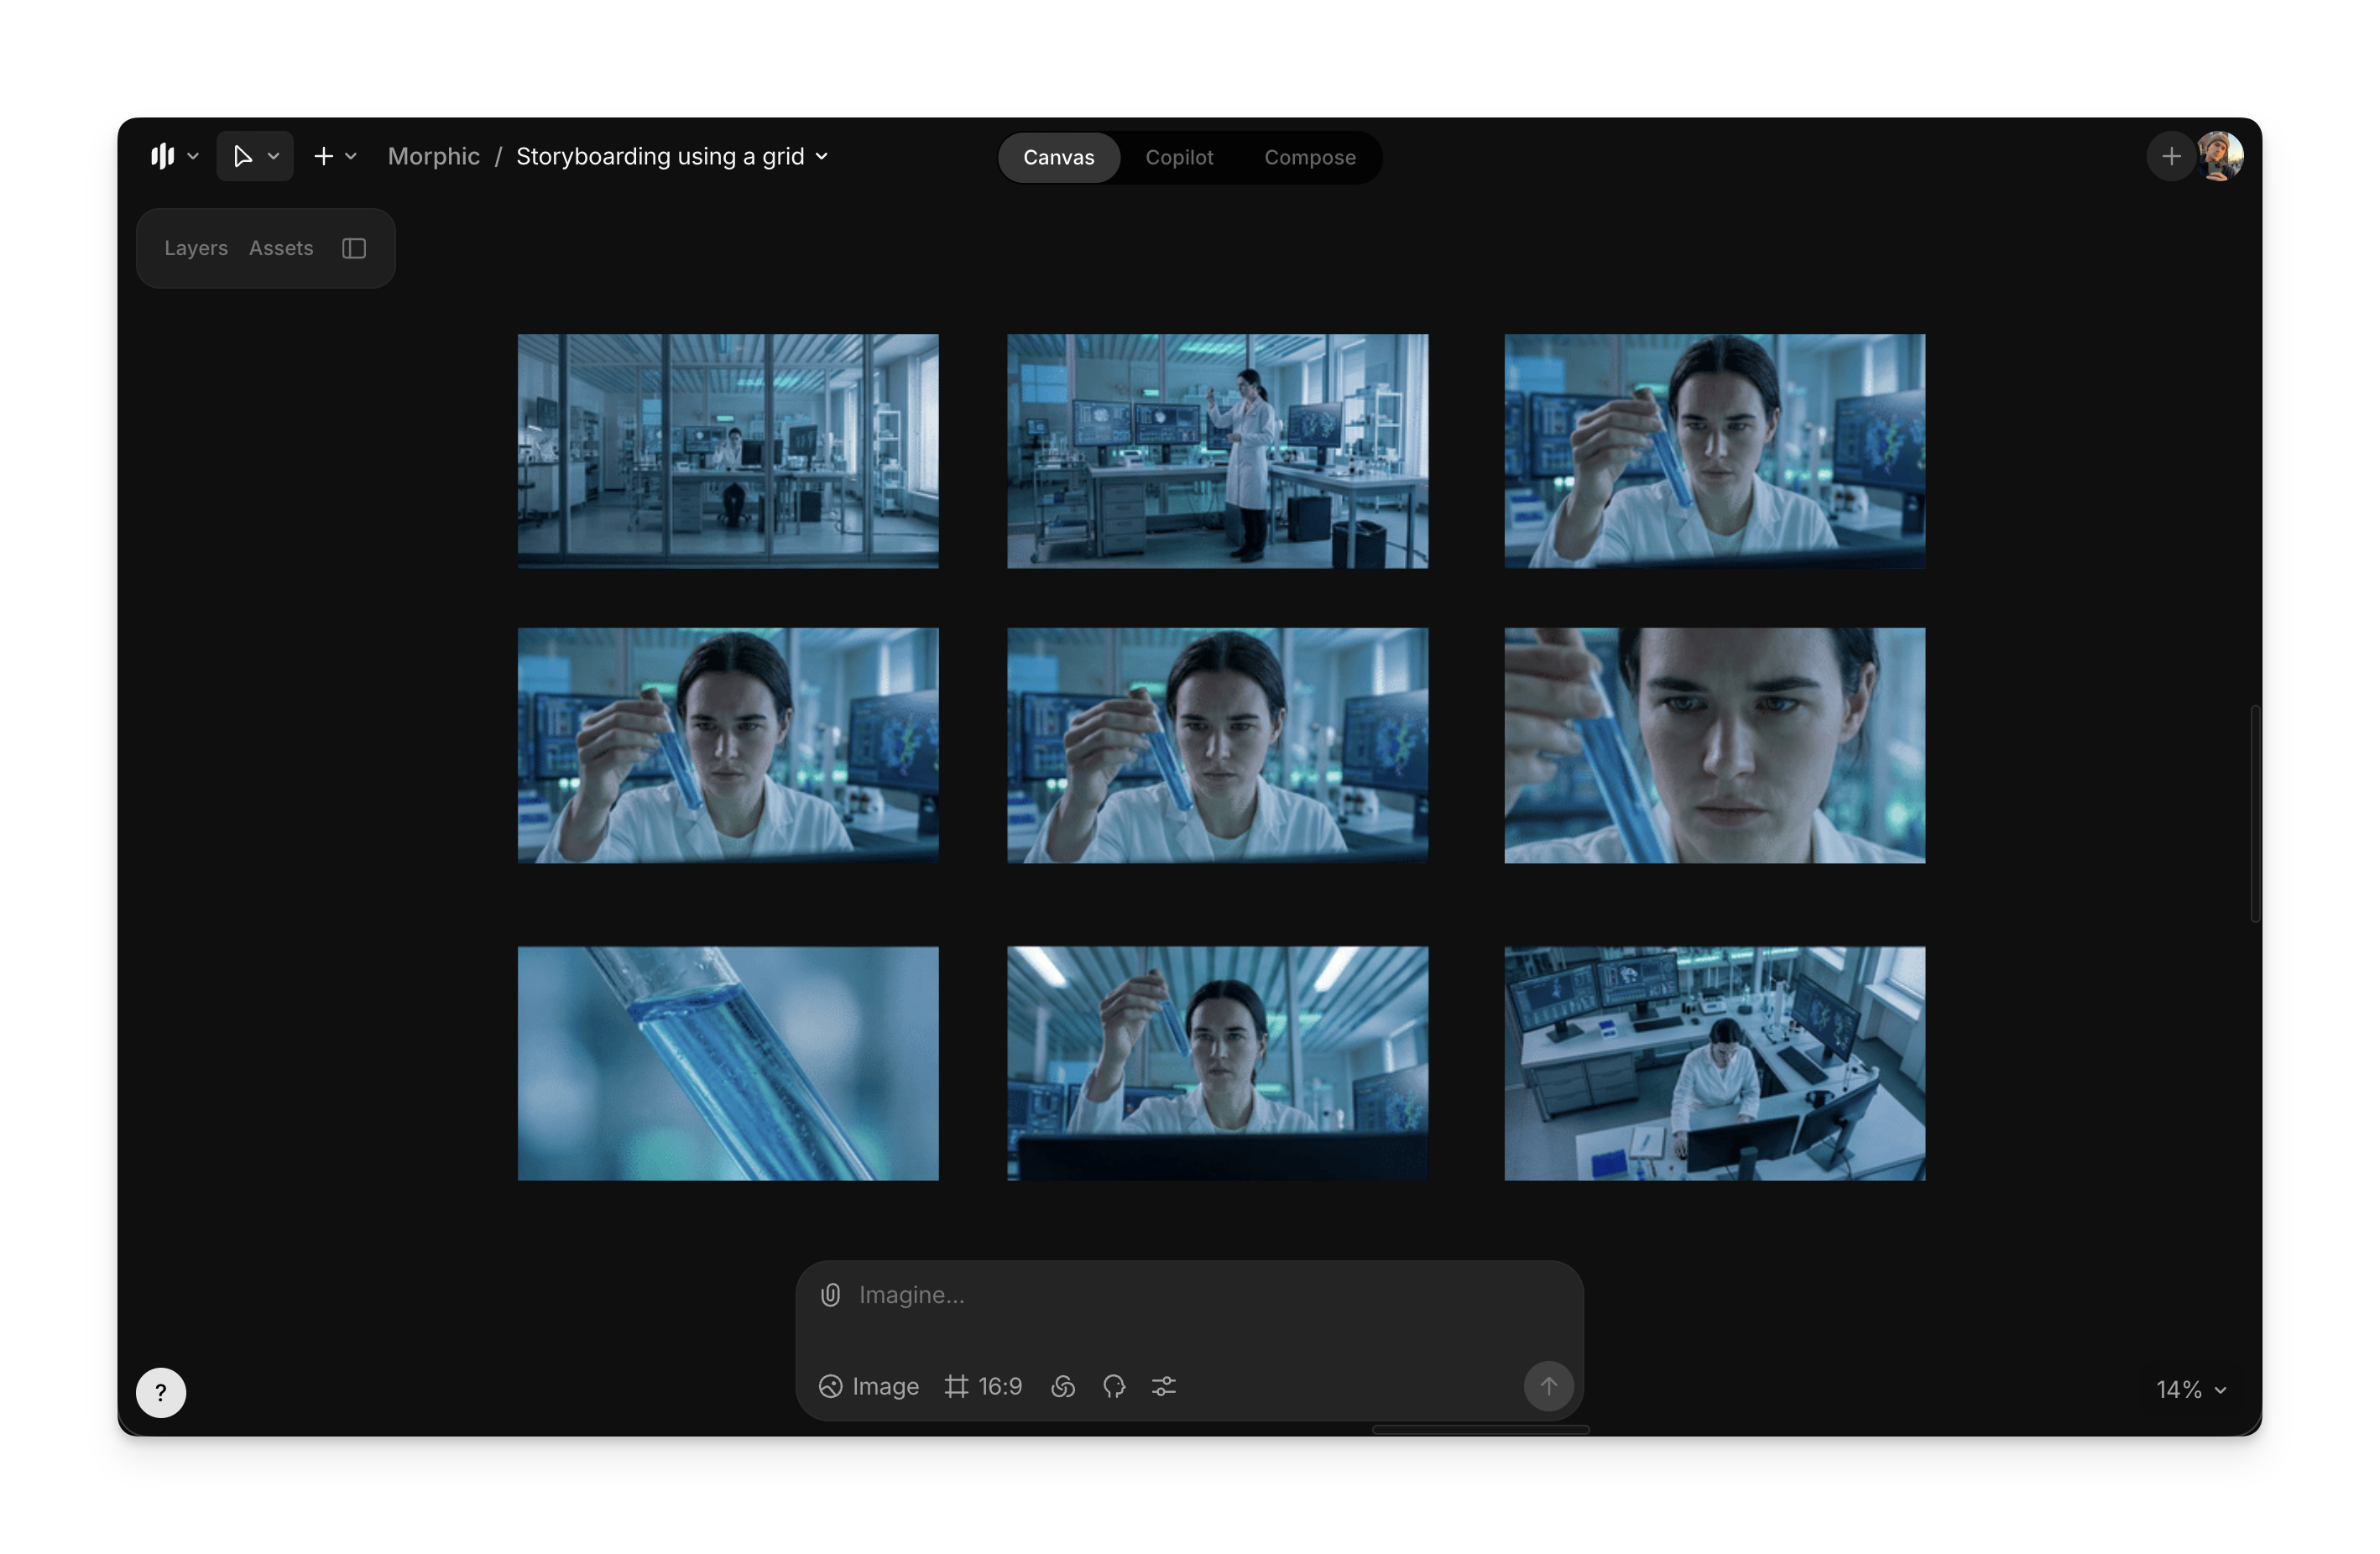The width and height of the screenshot is (2380, 1554).
Task: Open the 14% zoom level dropdown
Action: (x=2191, y=1389)
